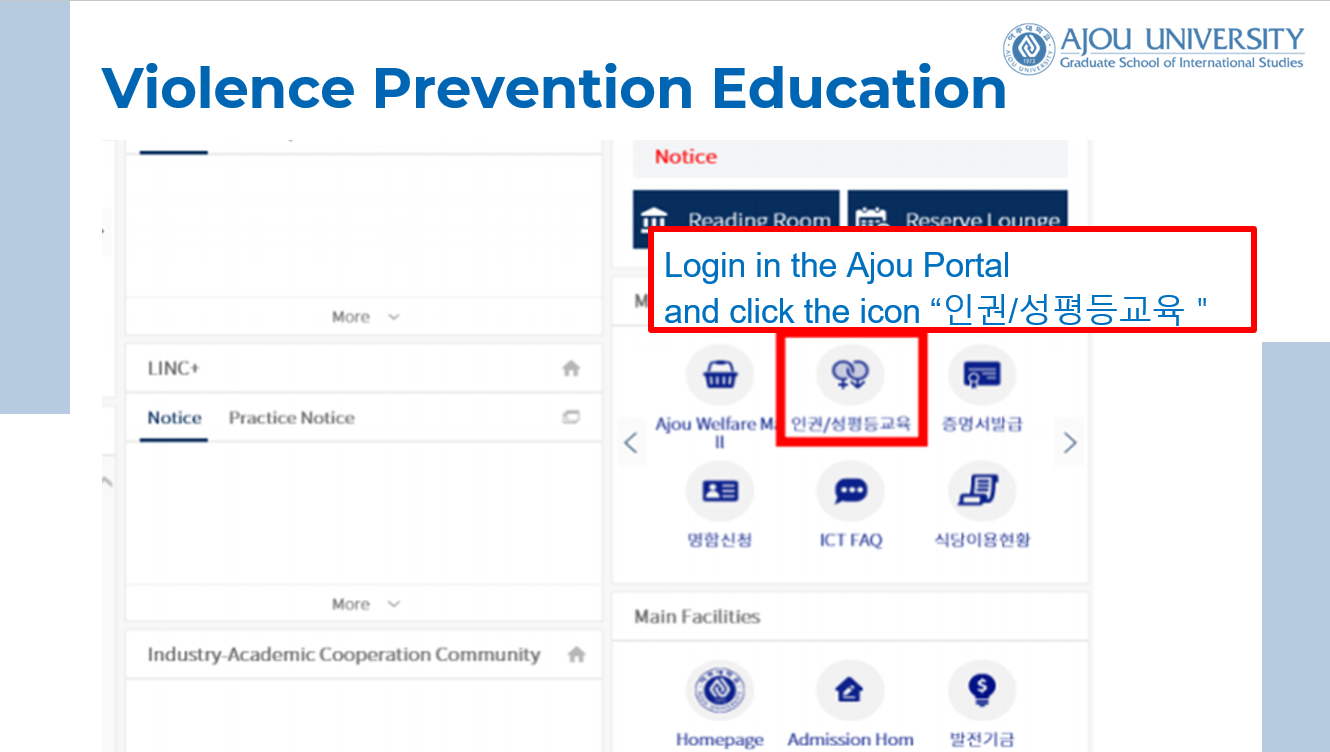Image resolution: width=1330 pixels, height=752 pixels.
Task: Open the 식당이용현황 icon
Action: tap(981, 492)
